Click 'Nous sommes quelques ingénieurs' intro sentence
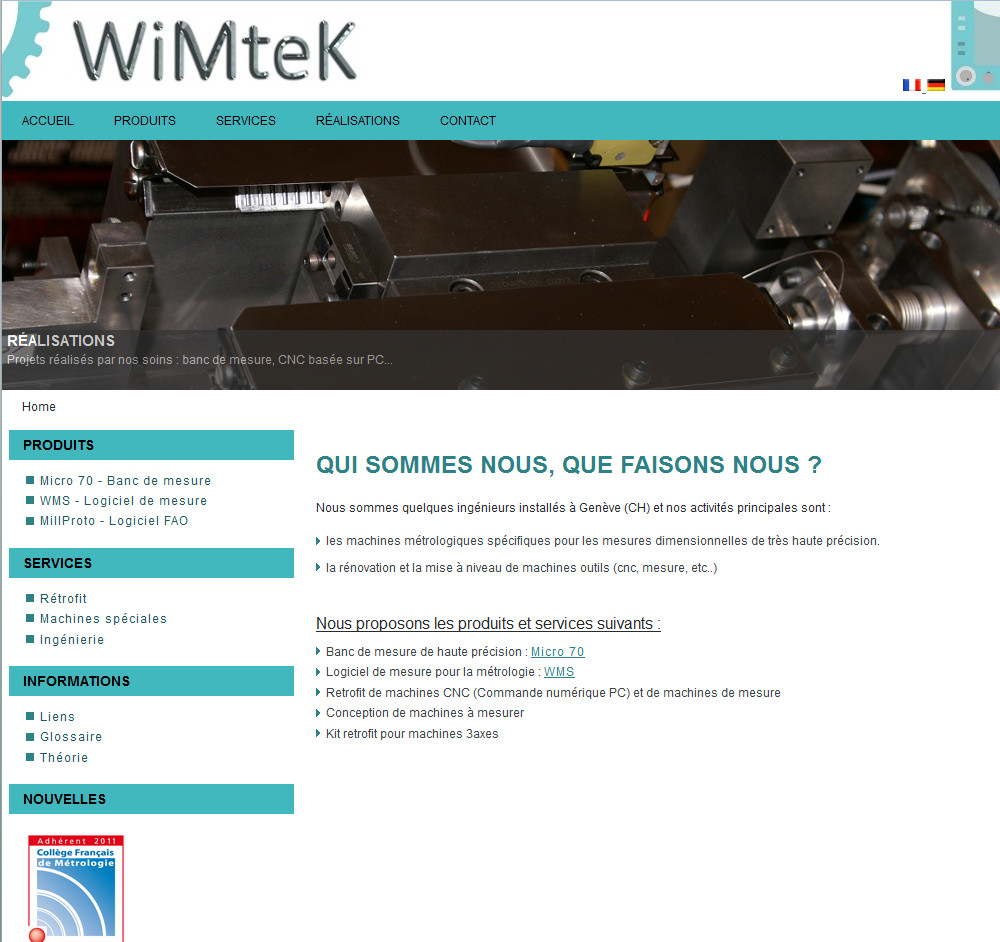This screenshot has width=1000, height=942. coord(573,508)
